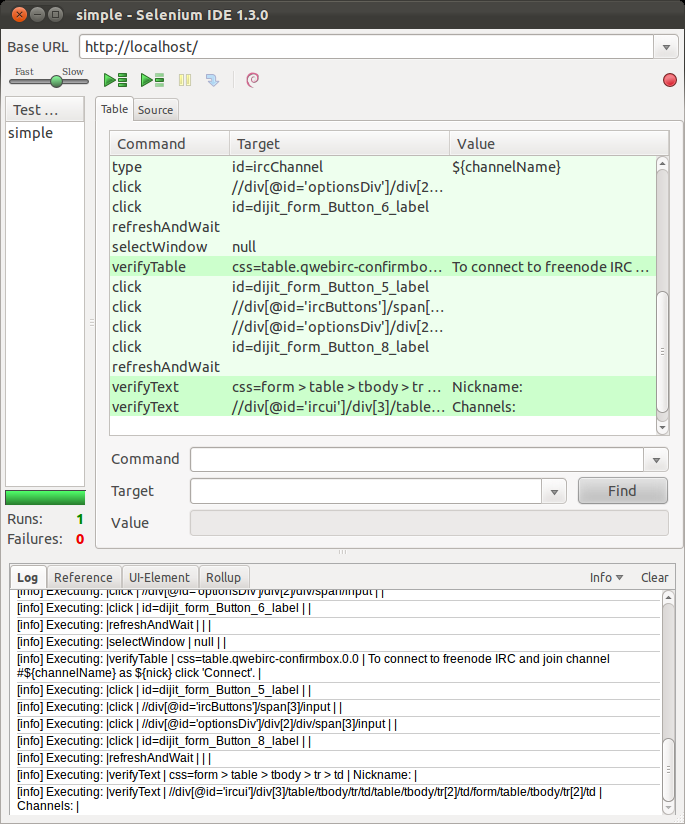This screenshot has height=824, width=685.
Task: Switch to the Source tab
Action: (x=155, y=110)
